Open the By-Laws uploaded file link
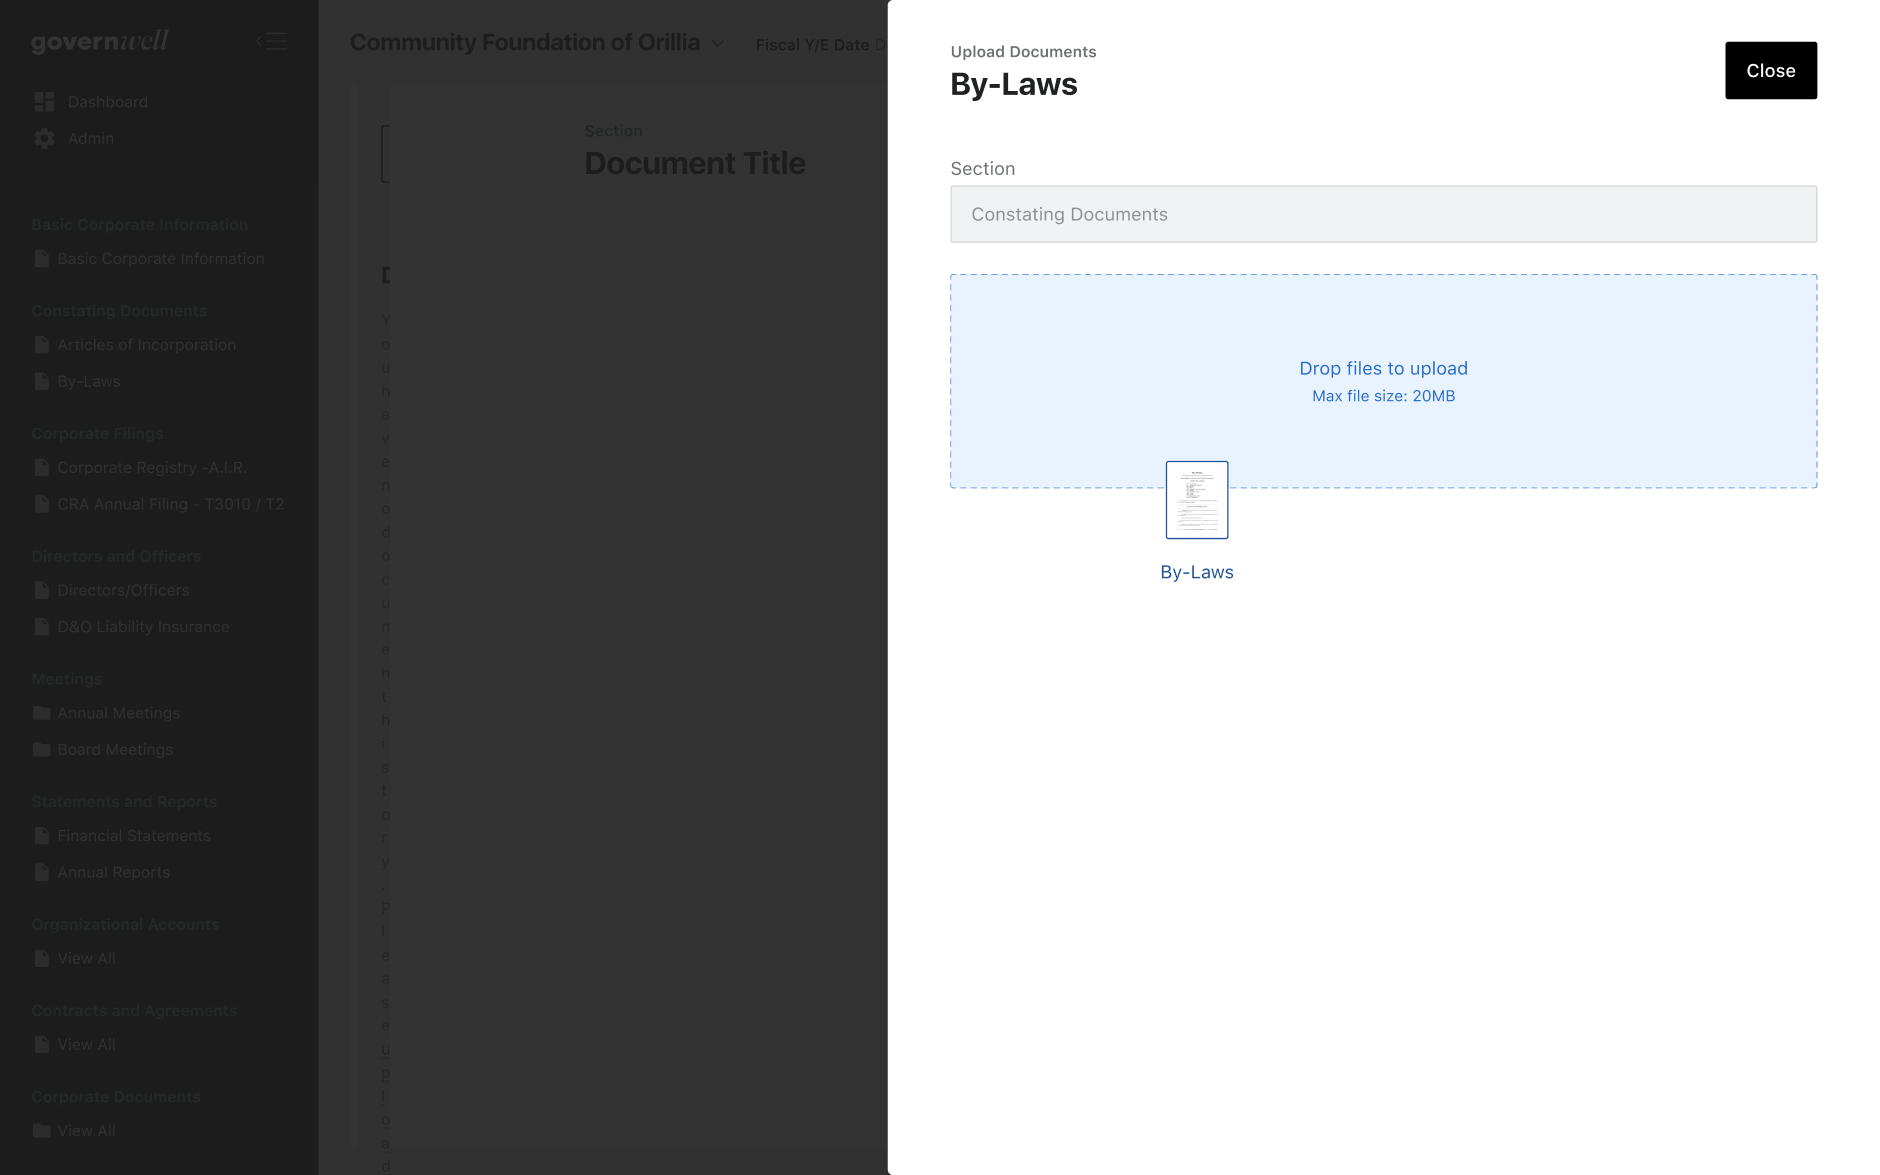This screenshot has height=1175, width=1880. [x=1196, y=572]
